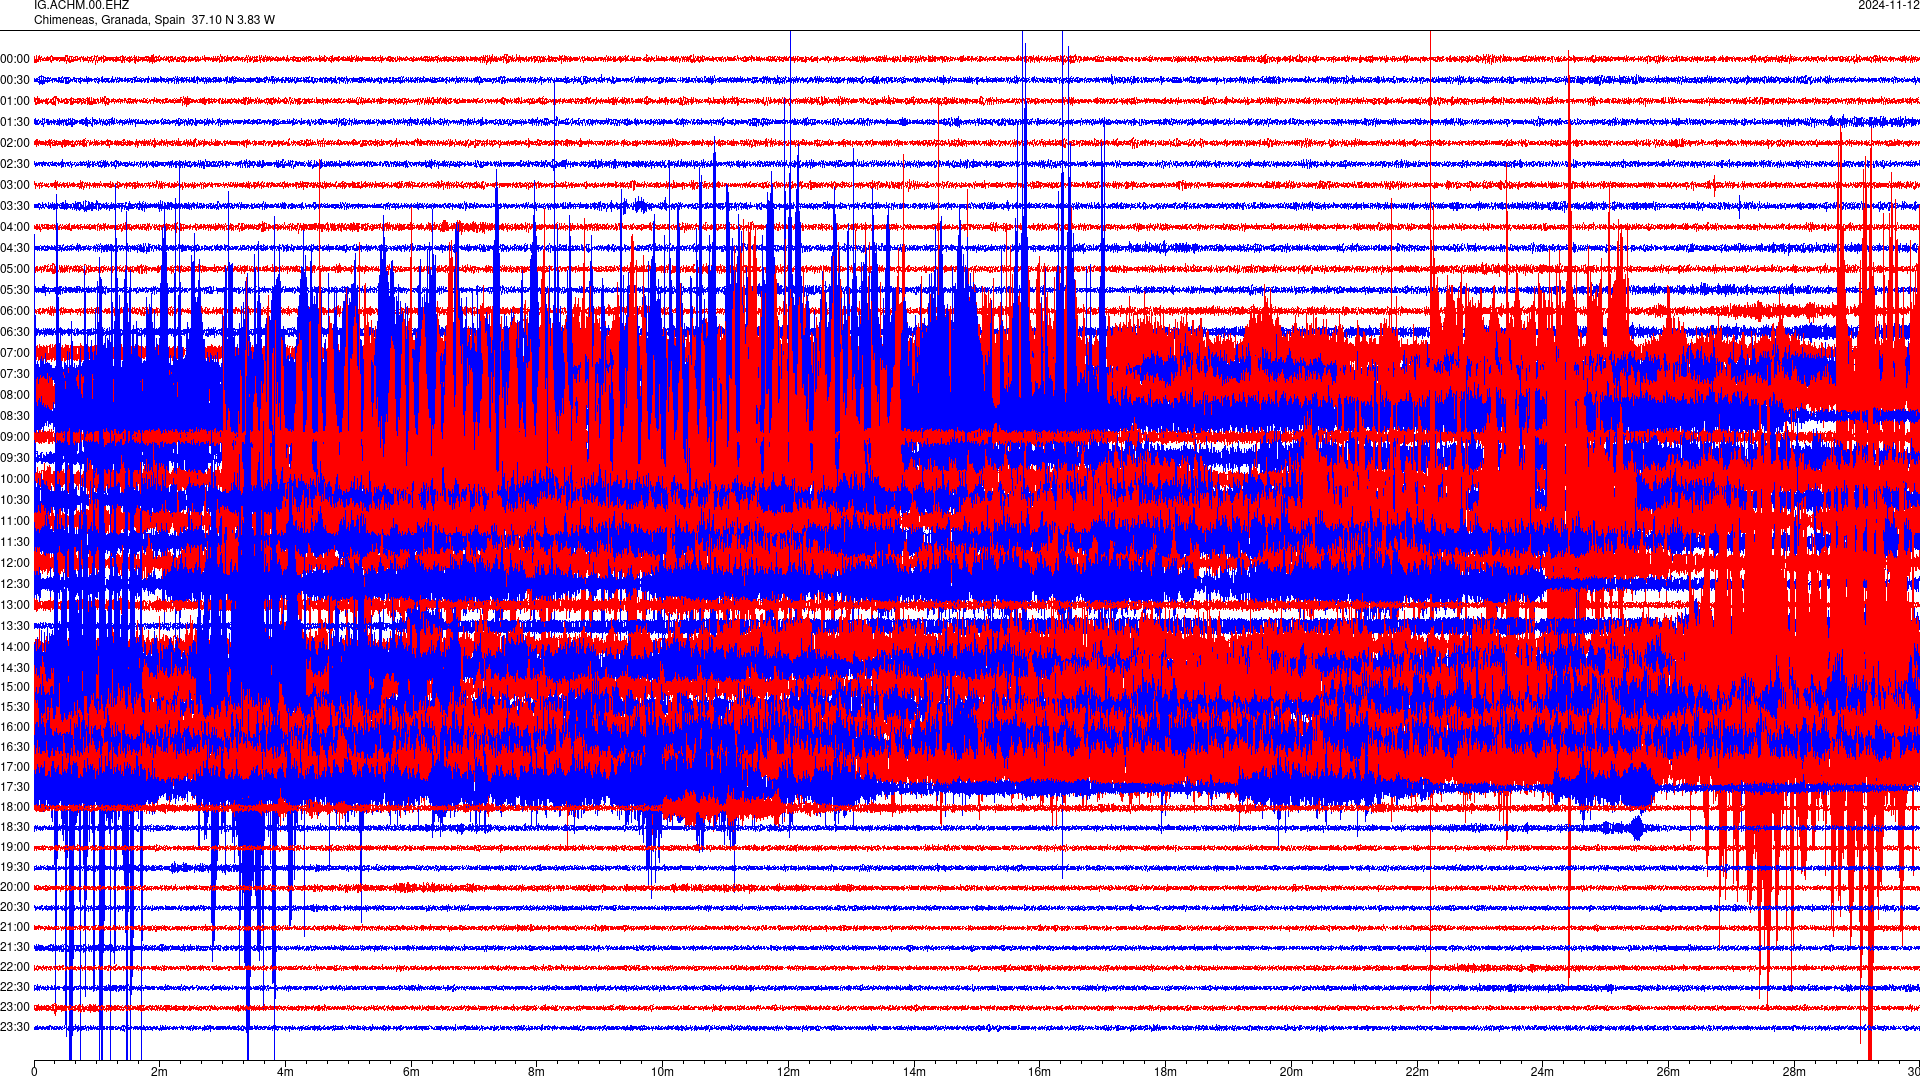Click the 00:30 time row label
Screen dimensions: 1920x1080
click(15, 80)
